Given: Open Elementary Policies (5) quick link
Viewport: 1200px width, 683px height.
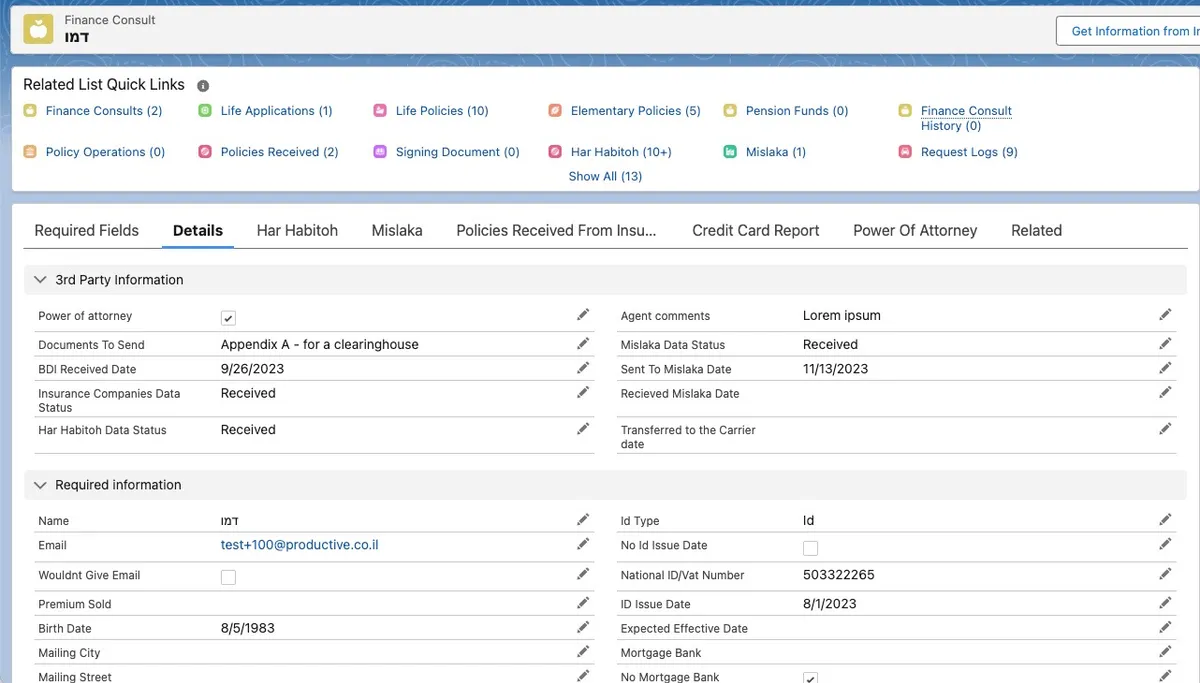Looking at the screenshot, I should point(636,111).
